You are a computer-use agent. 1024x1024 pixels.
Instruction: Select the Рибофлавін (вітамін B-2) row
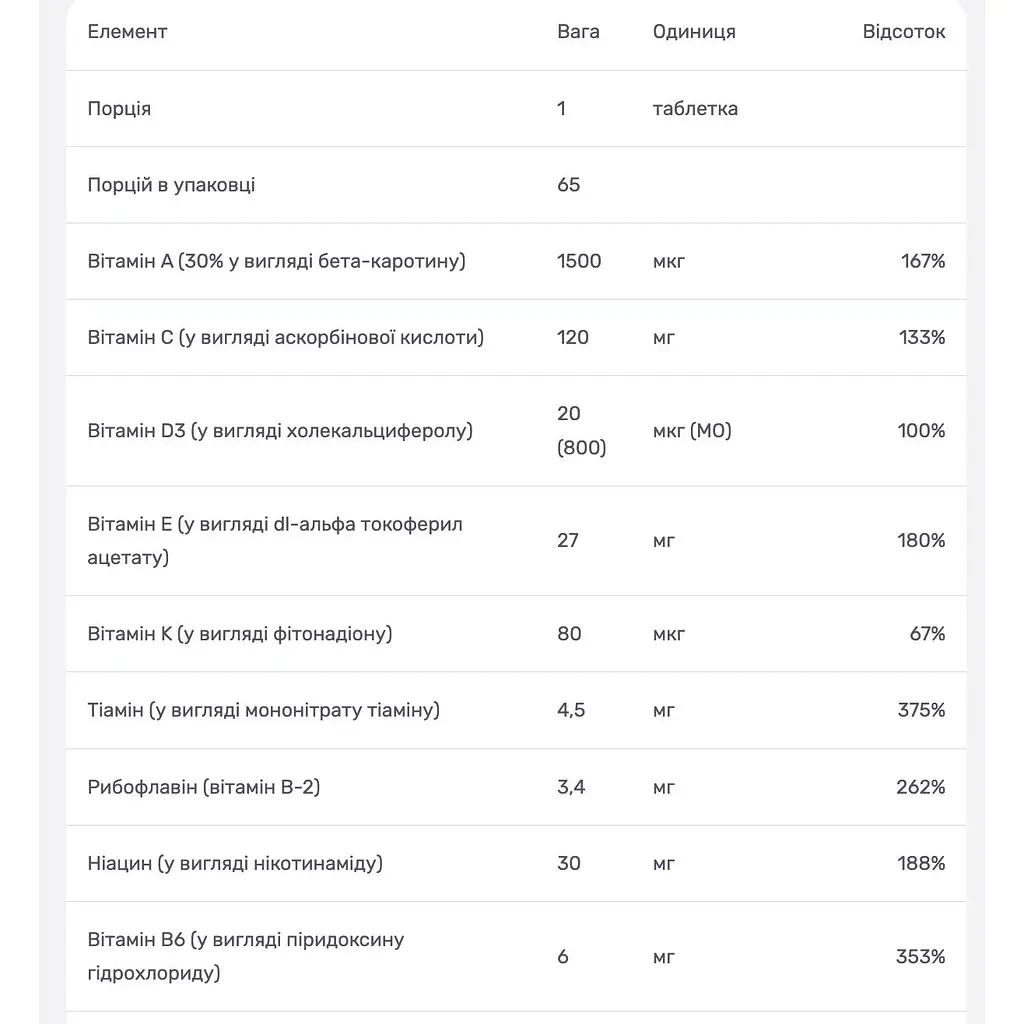[516, 787]
